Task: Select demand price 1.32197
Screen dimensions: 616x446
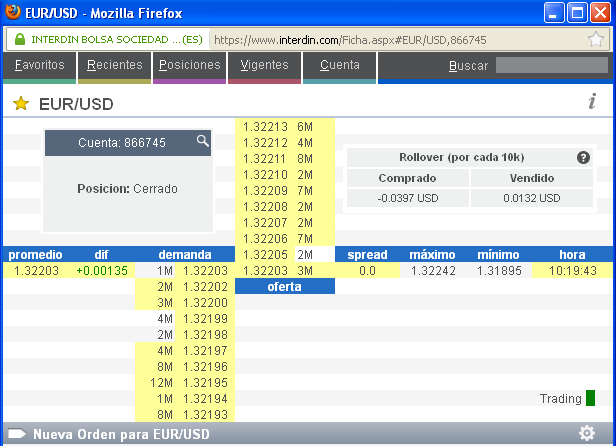Action: tap(205, 351)
